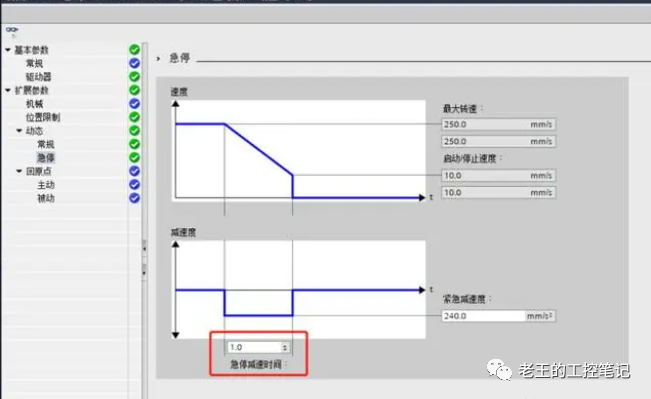Screen dimensions: 651x399
Task: Select 急停 in the tree
Action: (46, 158)
